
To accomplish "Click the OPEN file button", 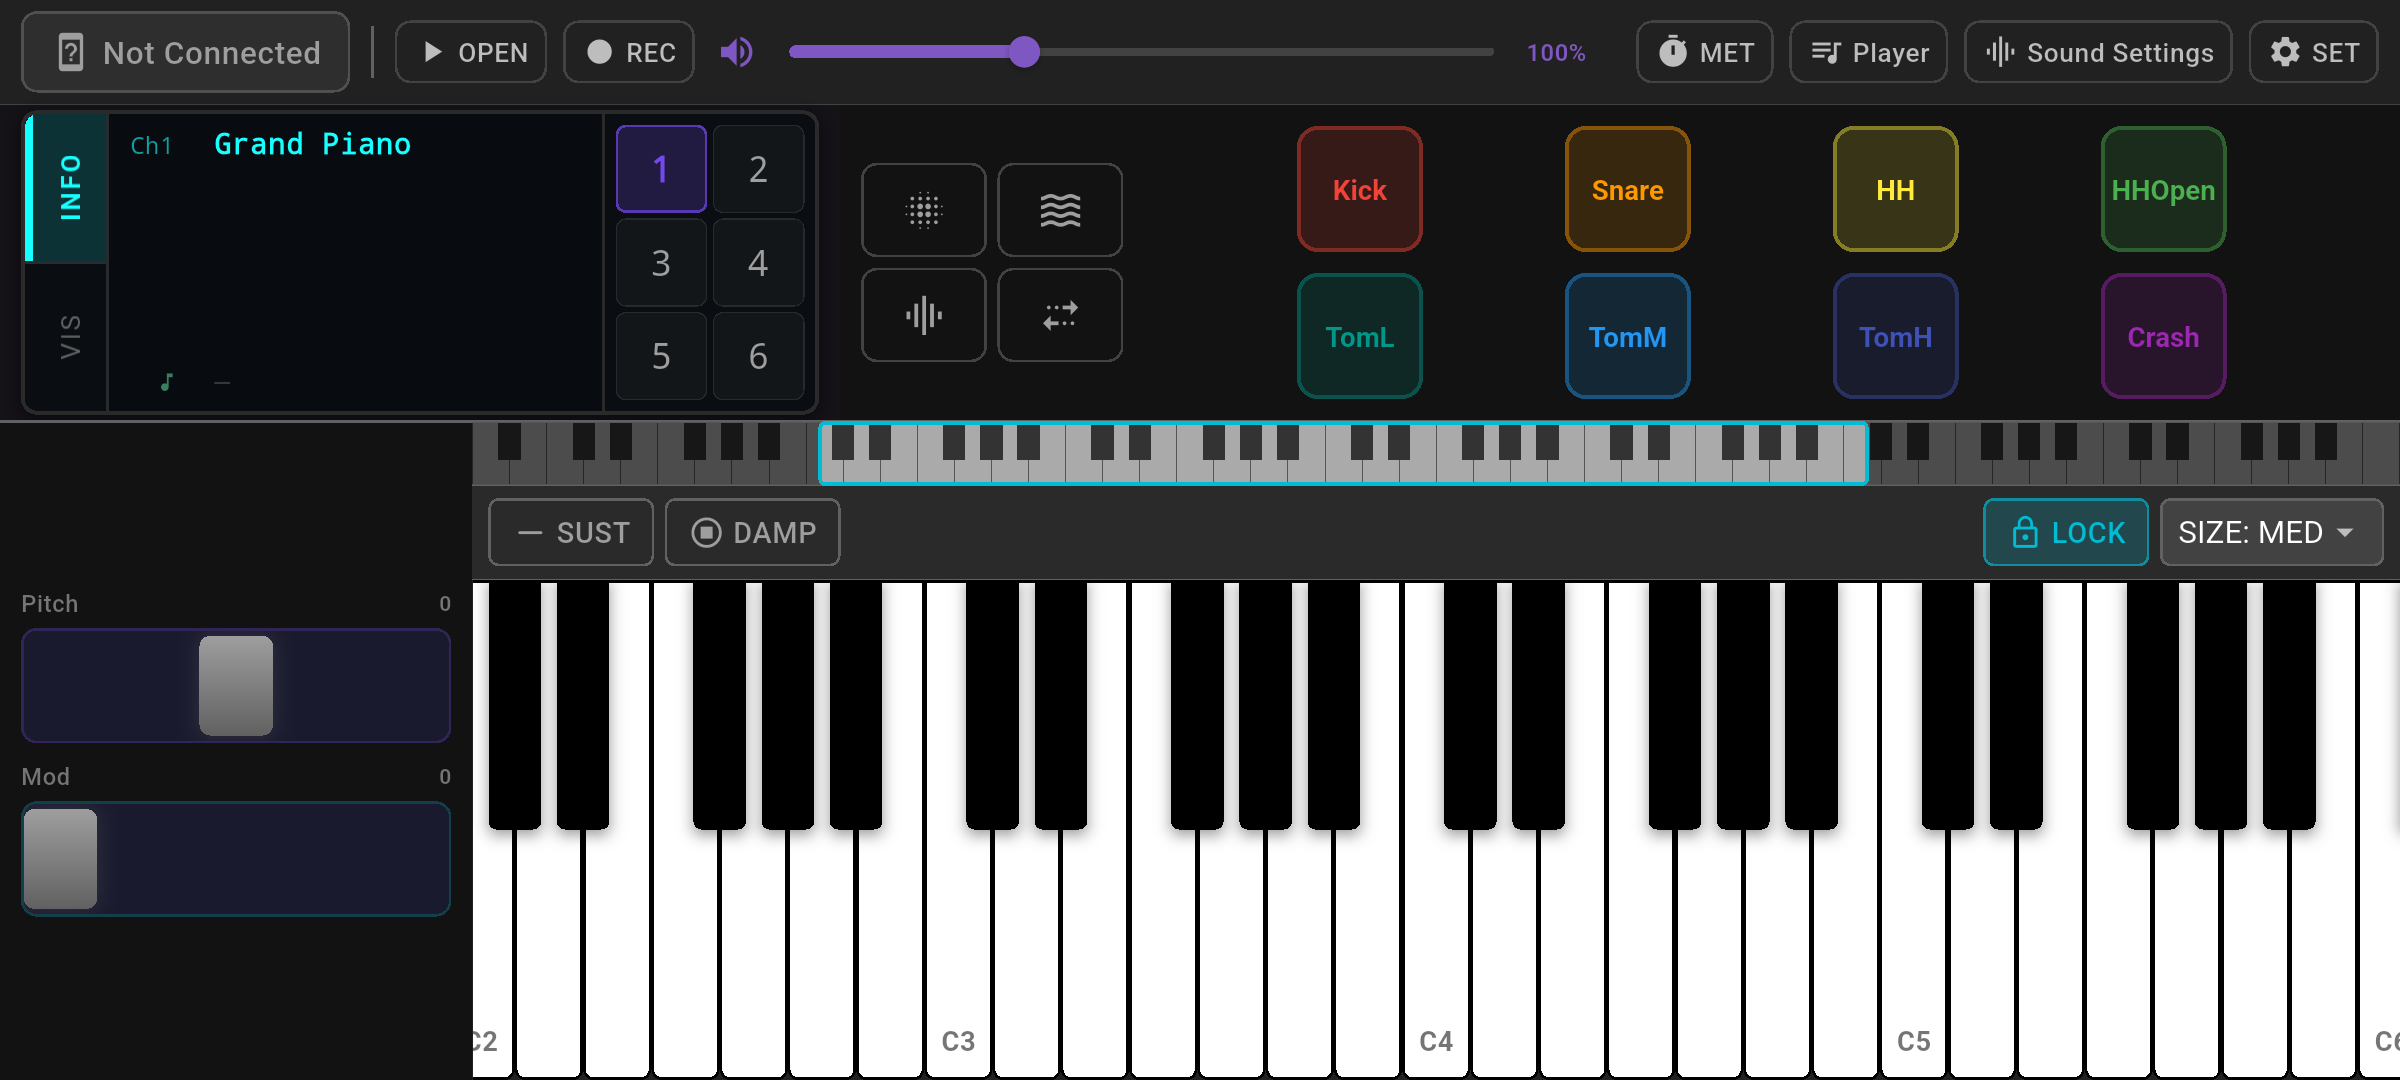I will pyautogui.click(x=471, y=52).
